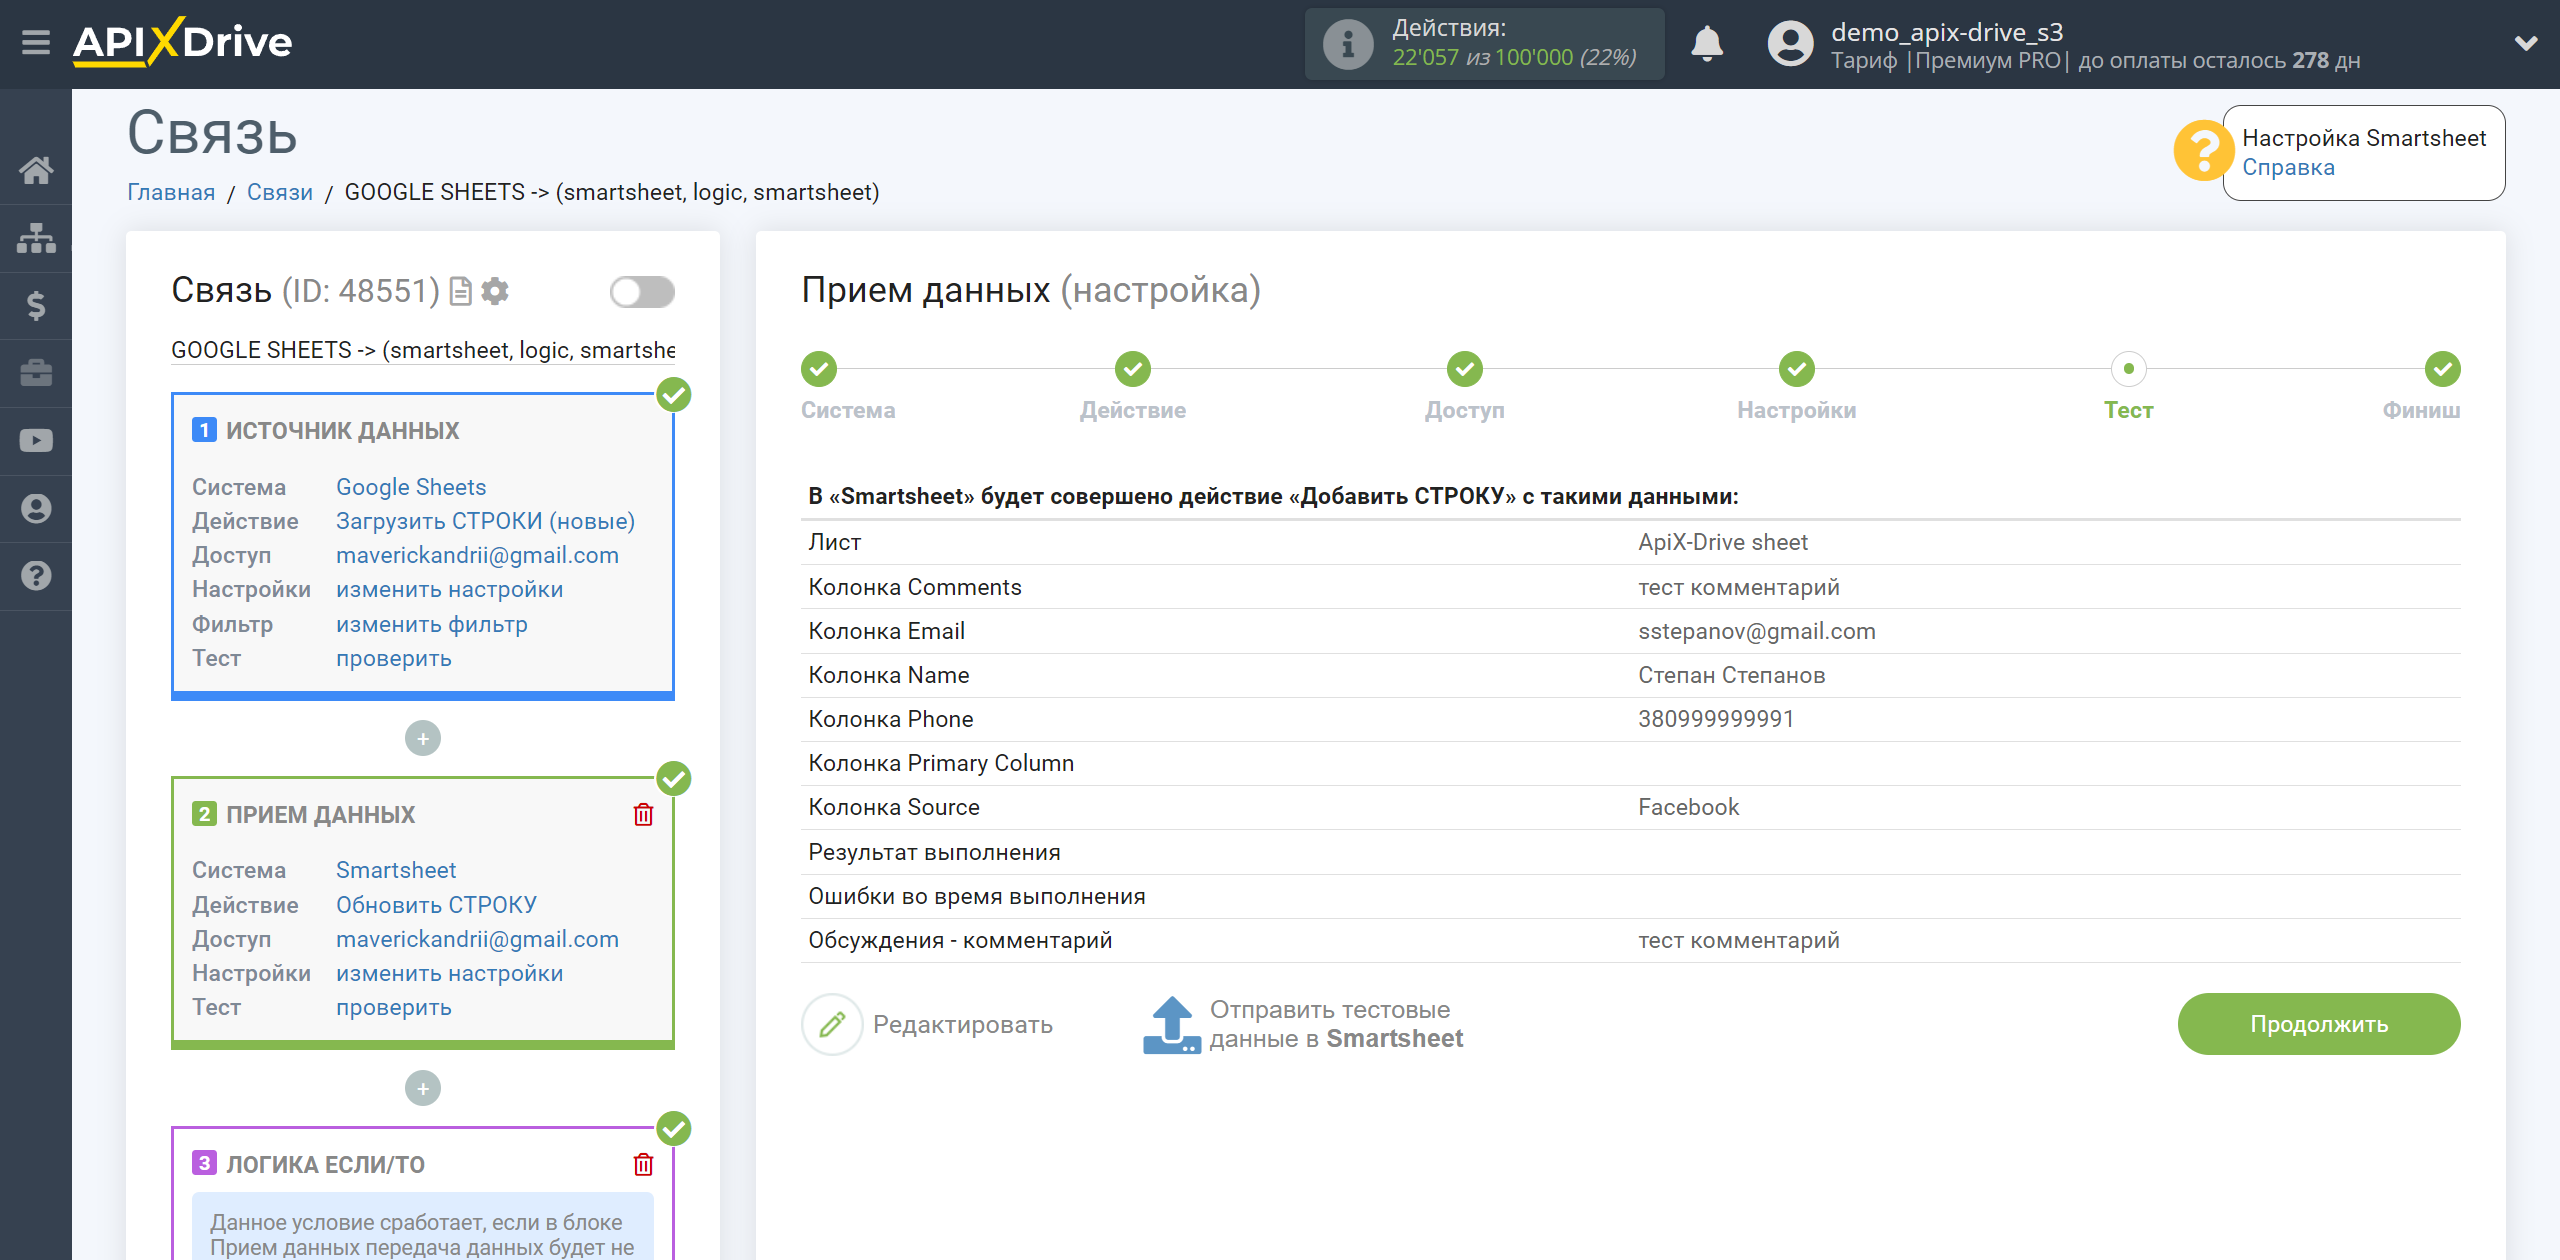Click Прием данных изменить настройки link

pyautogui.click(x=450, y=973)
